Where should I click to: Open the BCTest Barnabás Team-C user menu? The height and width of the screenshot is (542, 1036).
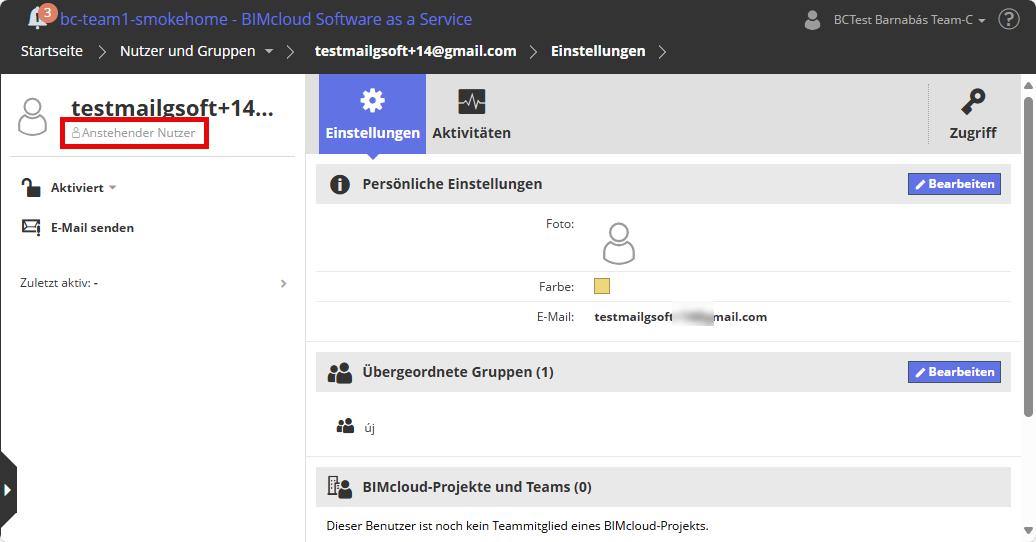[x=895, y=19]
